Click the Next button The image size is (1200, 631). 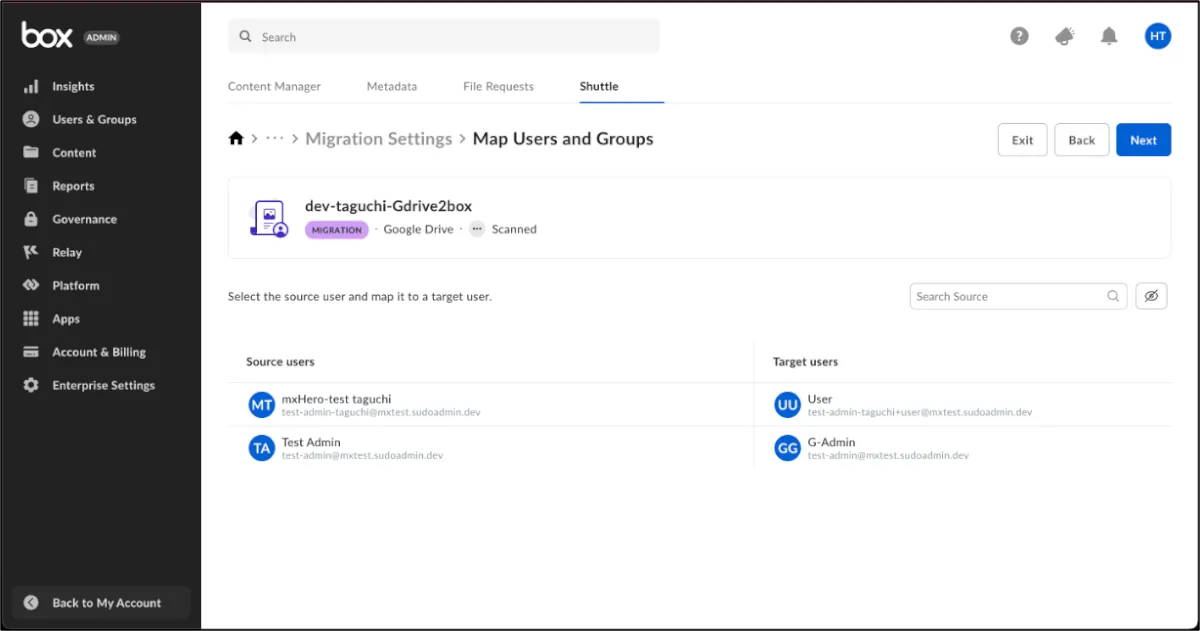(1143, 140)
